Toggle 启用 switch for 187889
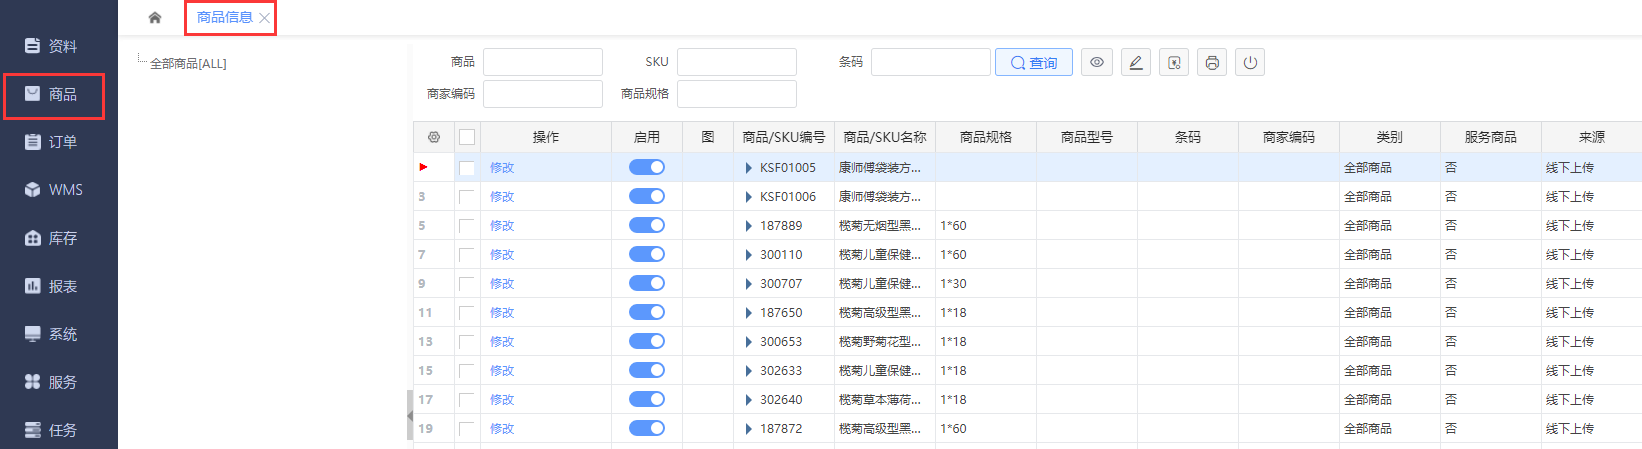Viewport: 1642px width, 449px height. coord(647,225)
